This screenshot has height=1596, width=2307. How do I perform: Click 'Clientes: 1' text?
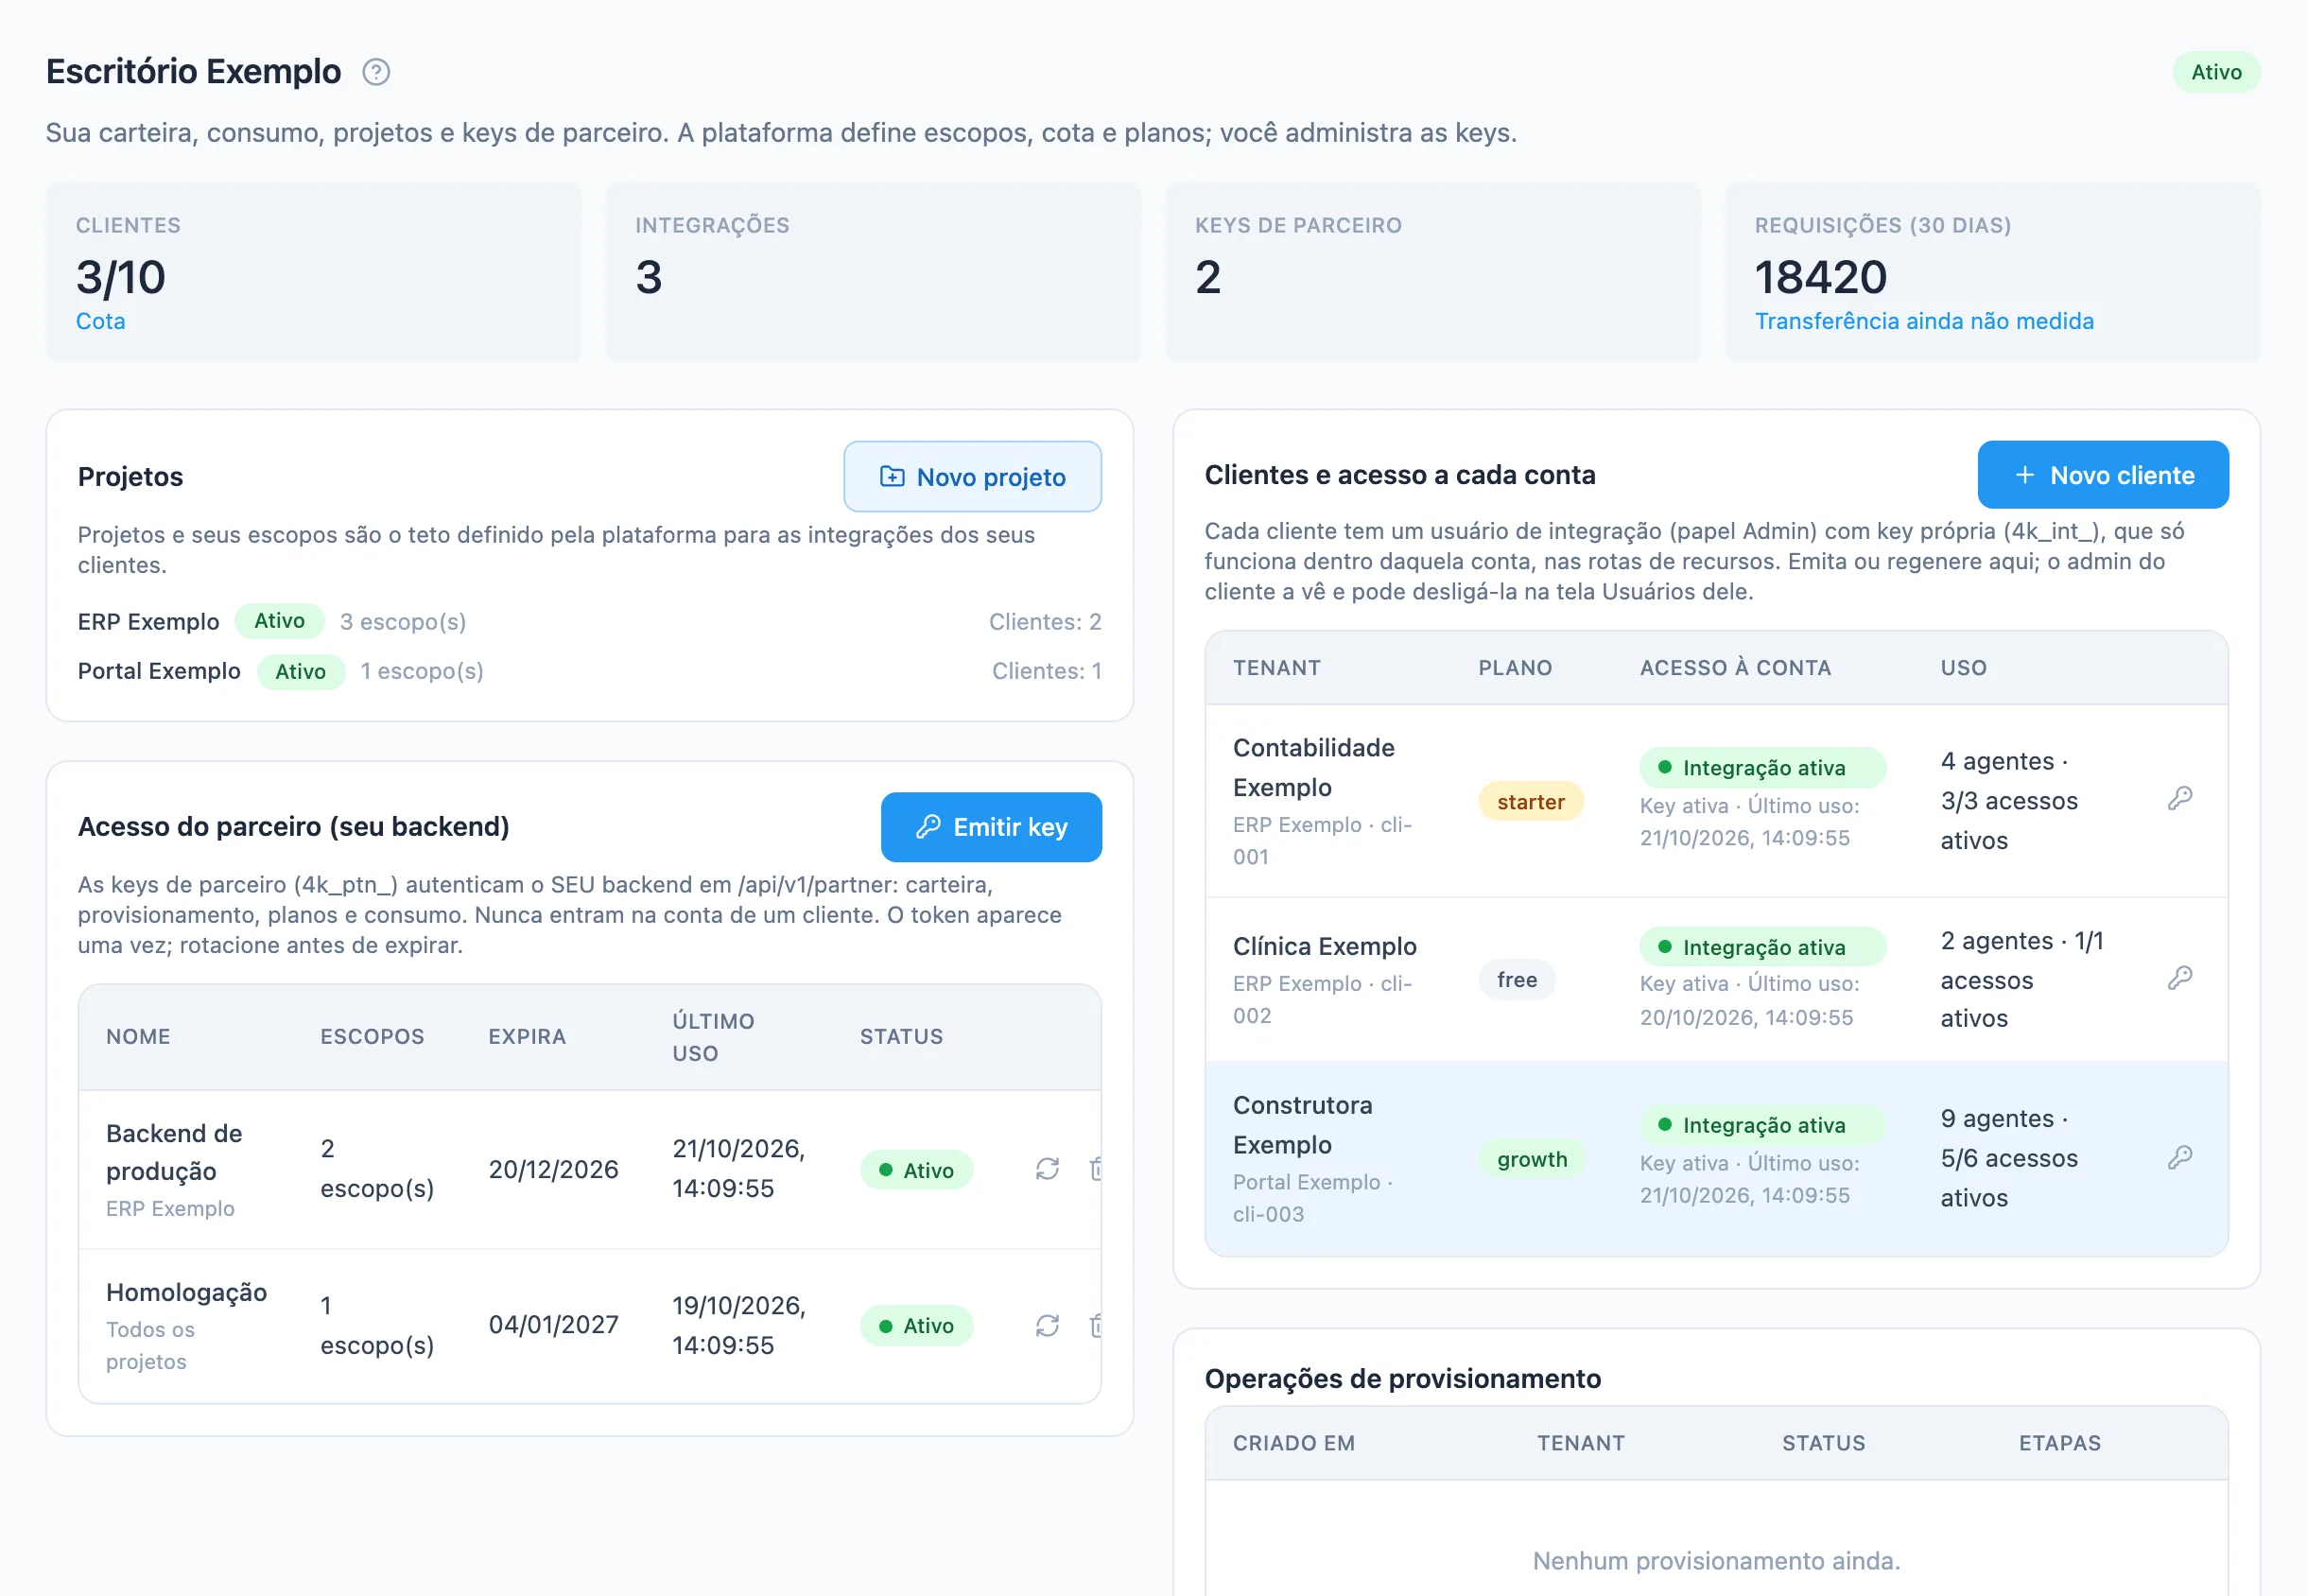[x=1046, y=671]
